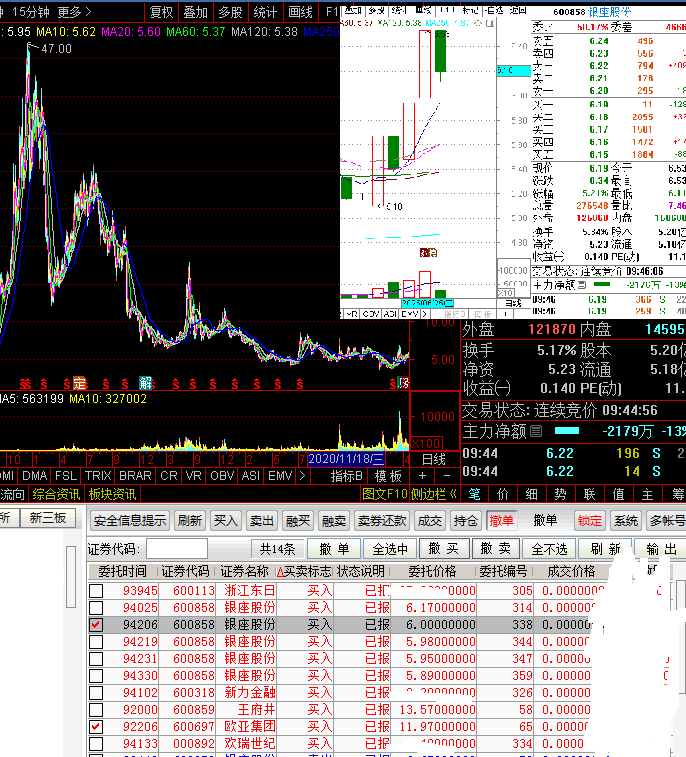Select the 2020/11/18 date marker on timeline
This screenshot has height=757, width=686.
(x=346, y=459)
